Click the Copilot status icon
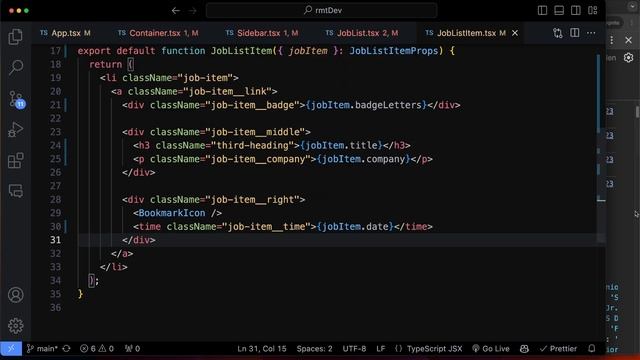This screenshot has width=640, height=360. (x=524, y=349)
